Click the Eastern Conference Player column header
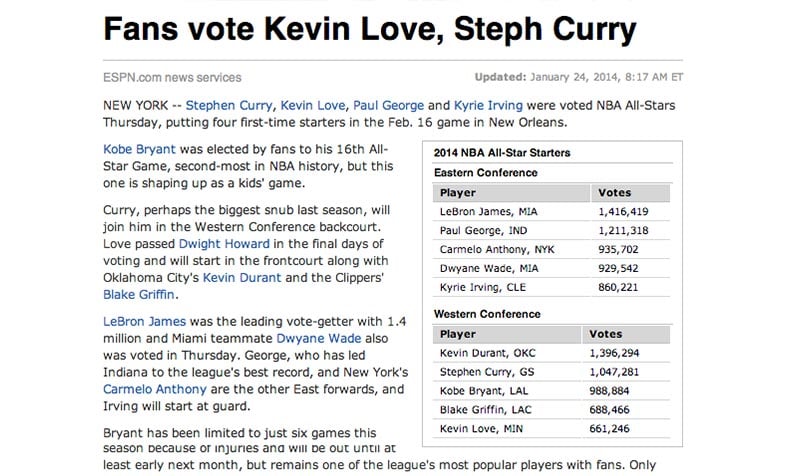Viewport: 790px width, 476px height. [x=511, y=193]
